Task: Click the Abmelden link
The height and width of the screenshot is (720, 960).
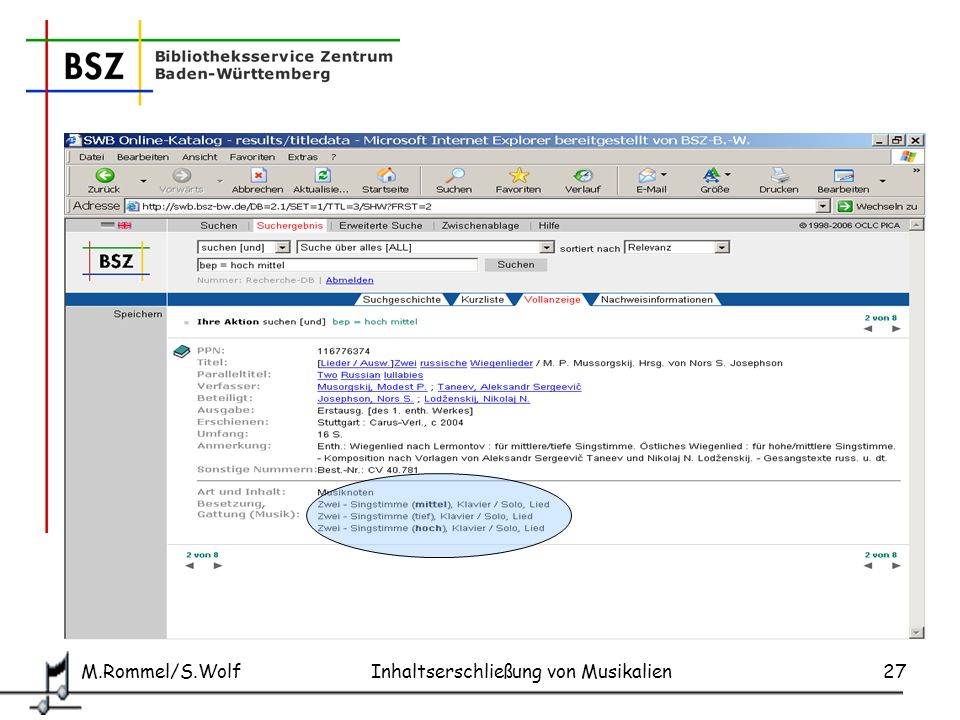Action: [x=350, y=280]
